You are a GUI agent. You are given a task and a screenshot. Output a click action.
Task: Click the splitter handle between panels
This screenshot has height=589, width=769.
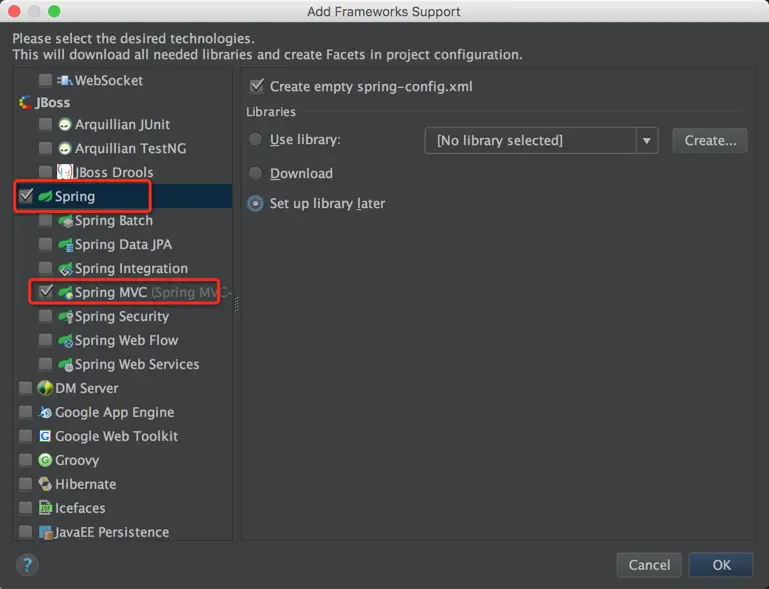(x=236, y=304)
